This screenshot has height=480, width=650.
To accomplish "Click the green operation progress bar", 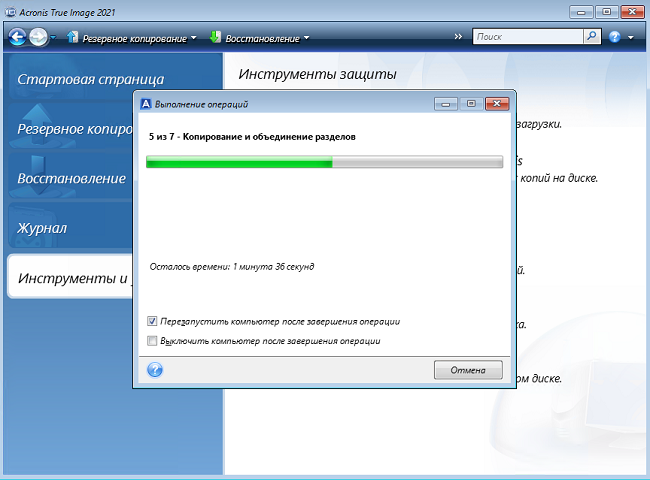I will 324,162.
